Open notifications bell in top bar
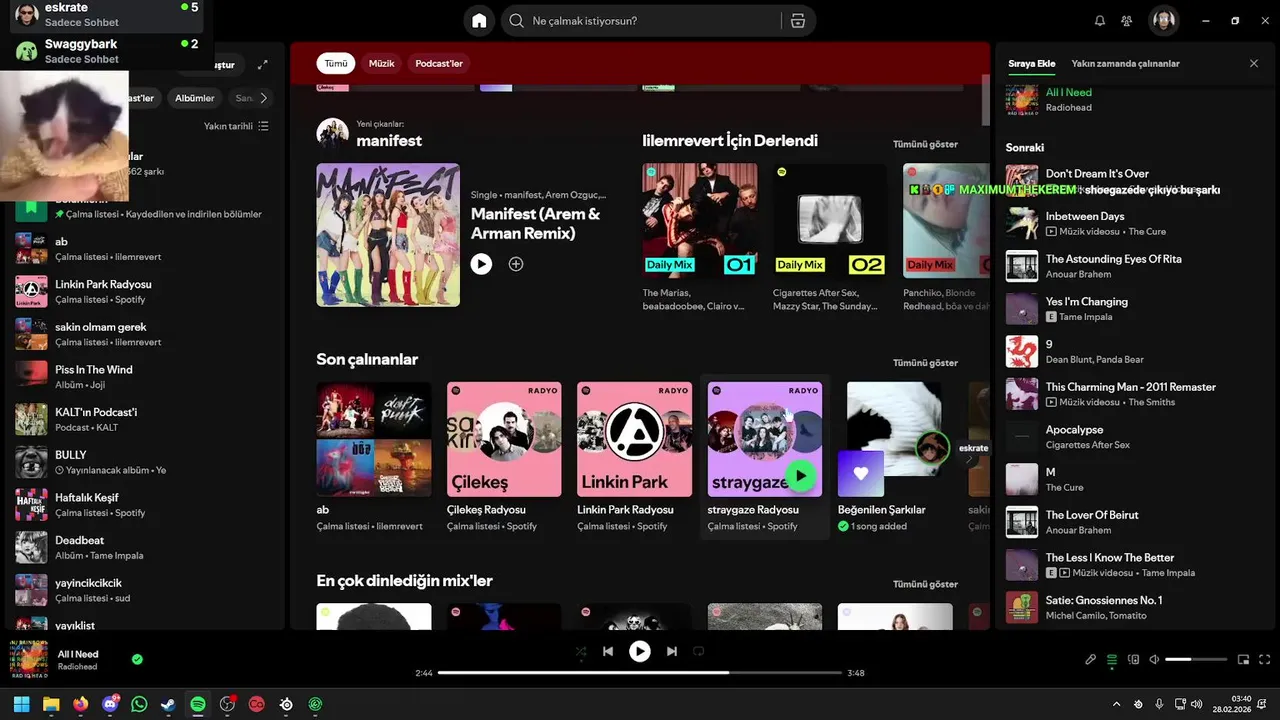 [x=1100, y=21]
